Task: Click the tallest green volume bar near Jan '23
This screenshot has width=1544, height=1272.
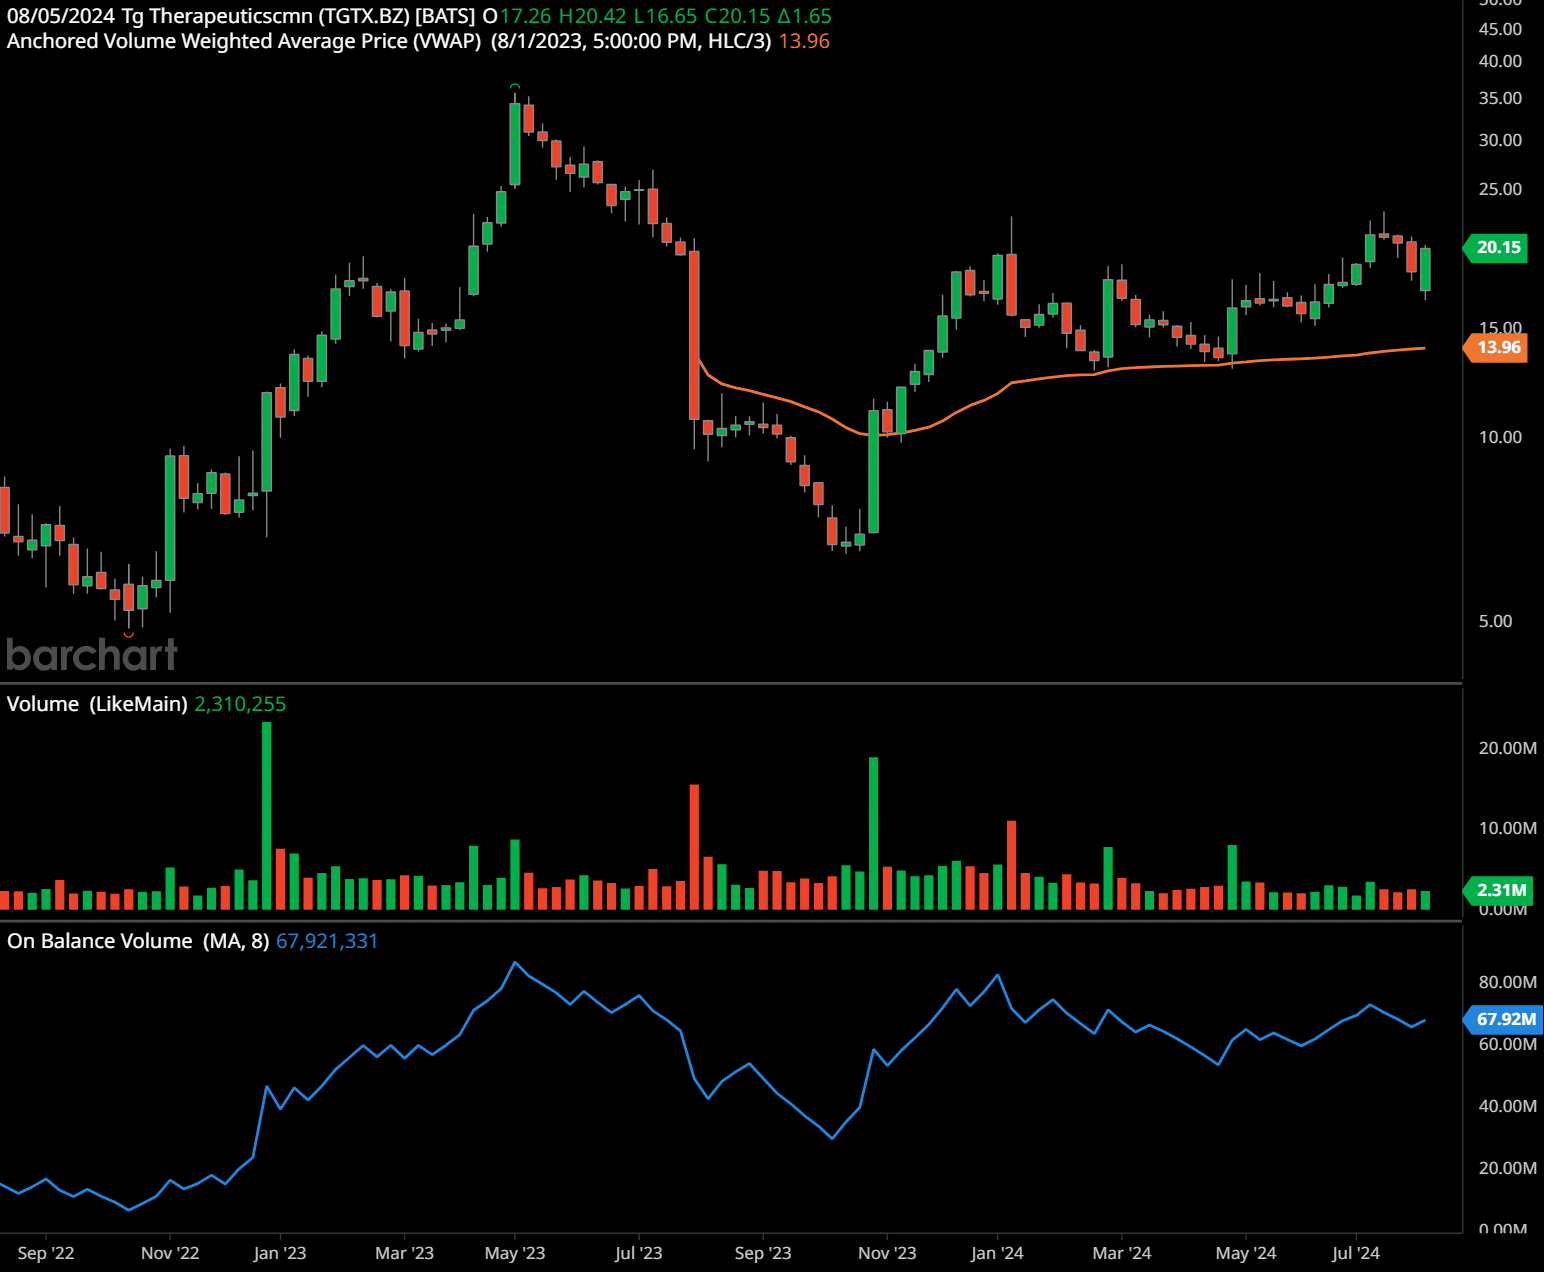Action: (x=266, y=815)
